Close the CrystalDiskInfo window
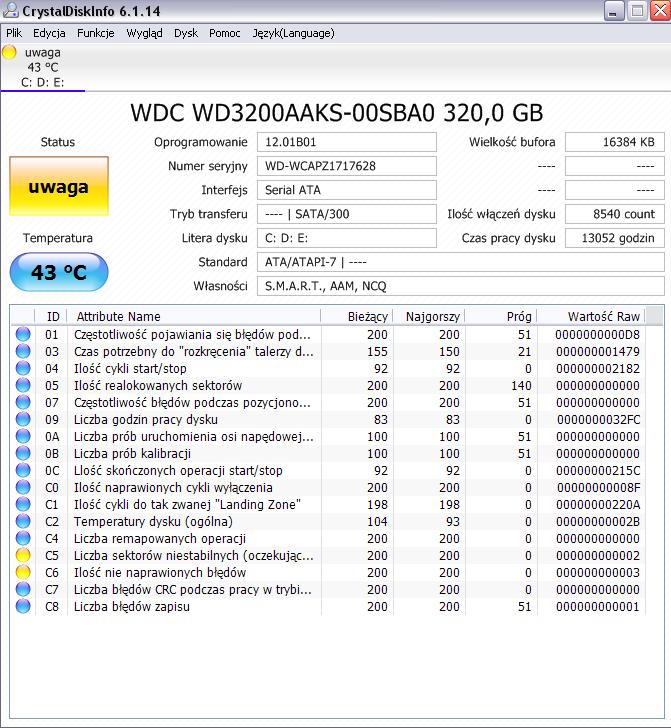This screenshot has width=671, height=728. tap(660, 11)
